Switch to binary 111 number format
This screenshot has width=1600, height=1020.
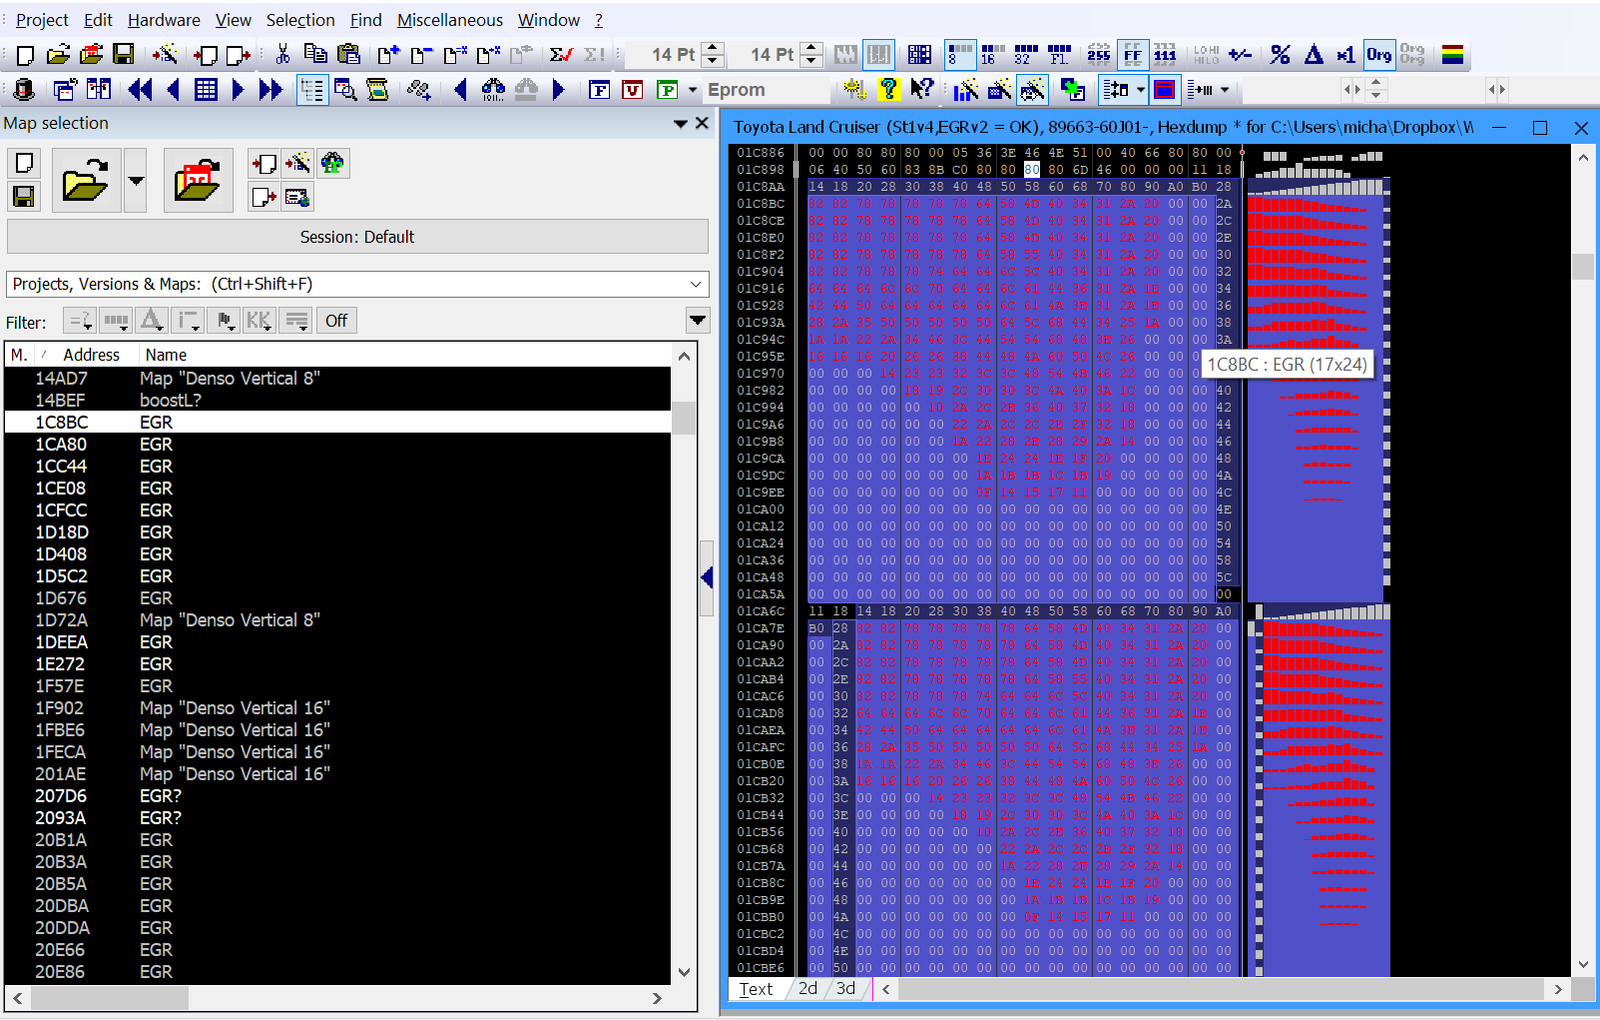(1165, 55)
